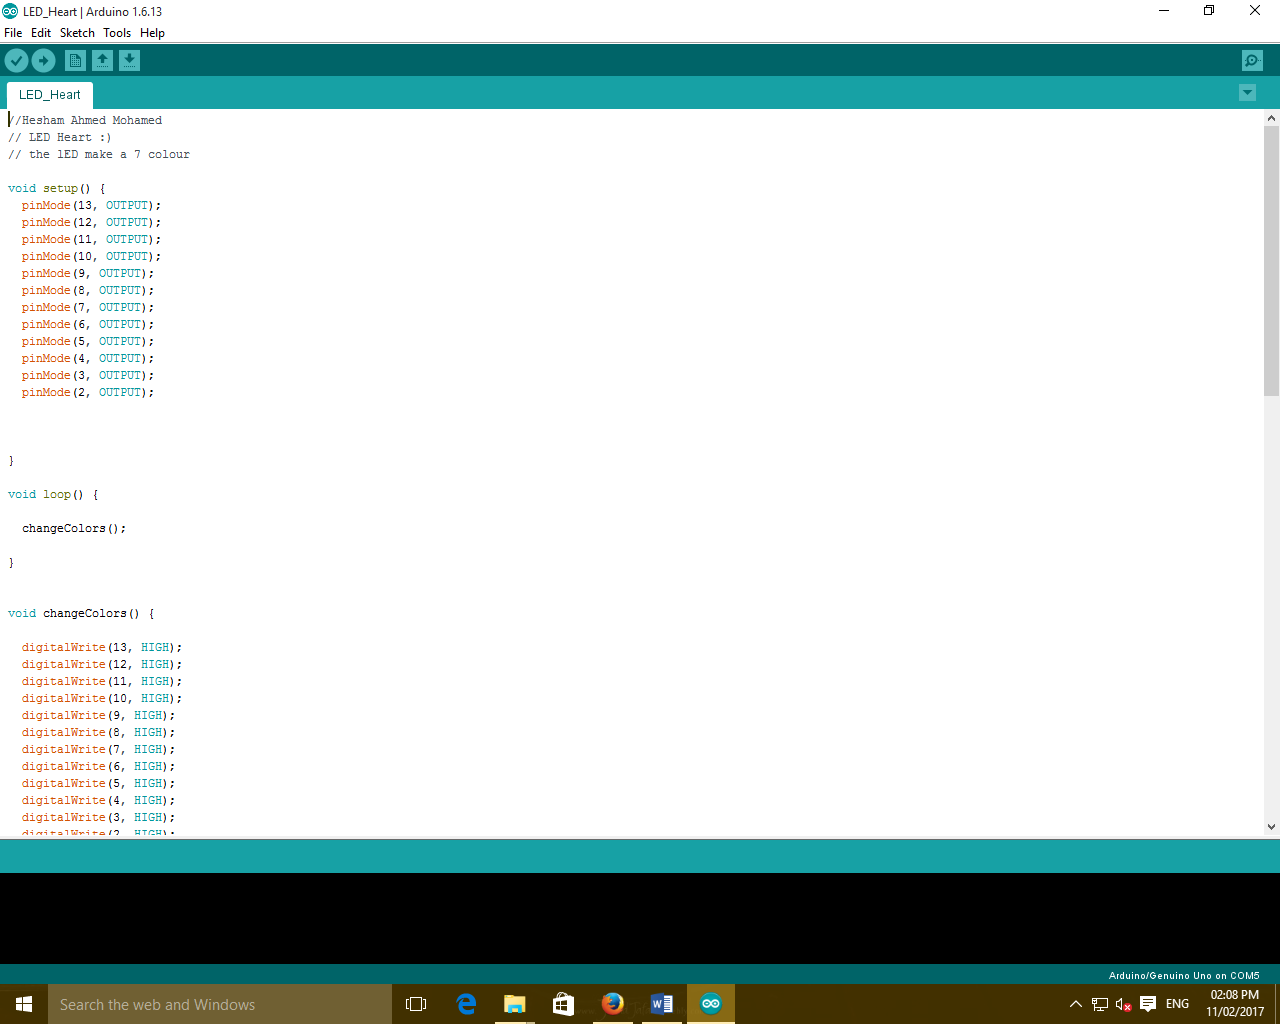Click the line "pinMode(2, OUTPUT);"

click(88, 392)
